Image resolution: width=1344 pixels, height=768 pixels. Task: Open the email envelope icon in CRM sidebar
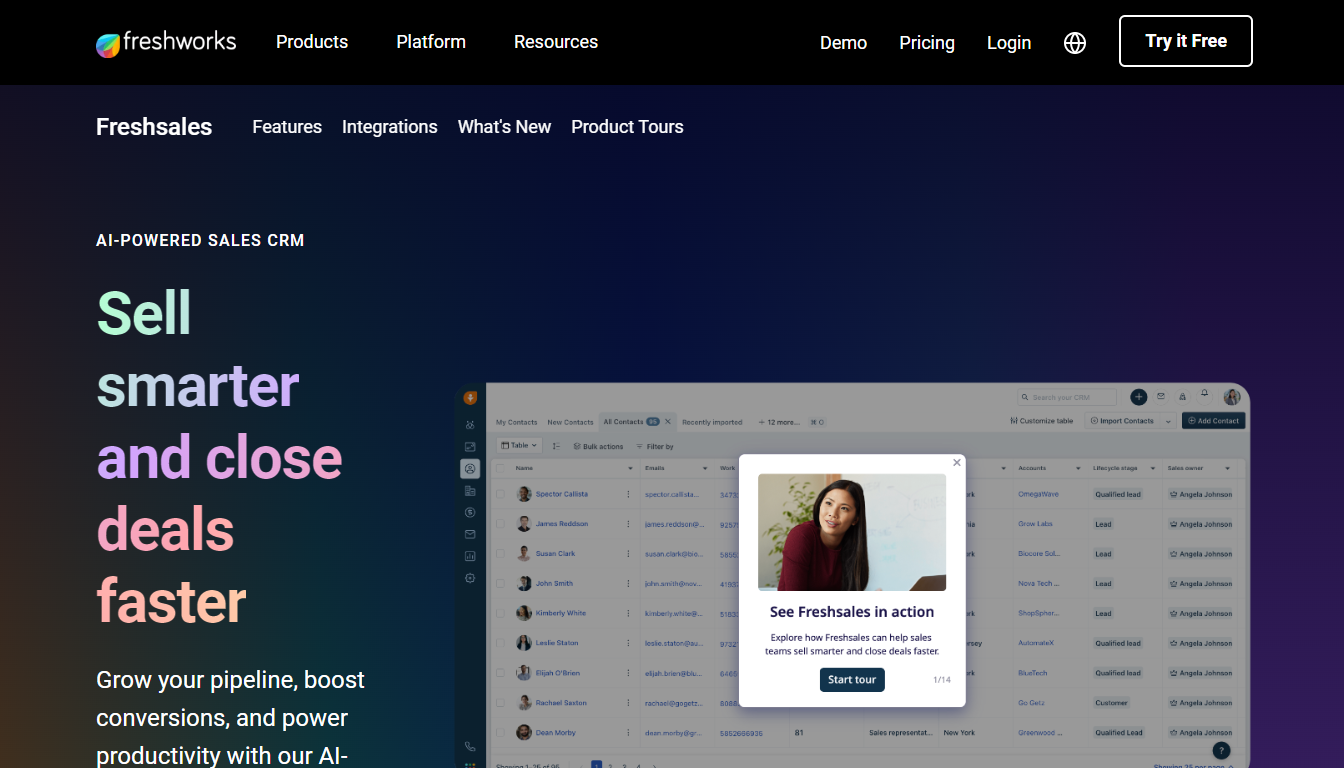point(470,534)
